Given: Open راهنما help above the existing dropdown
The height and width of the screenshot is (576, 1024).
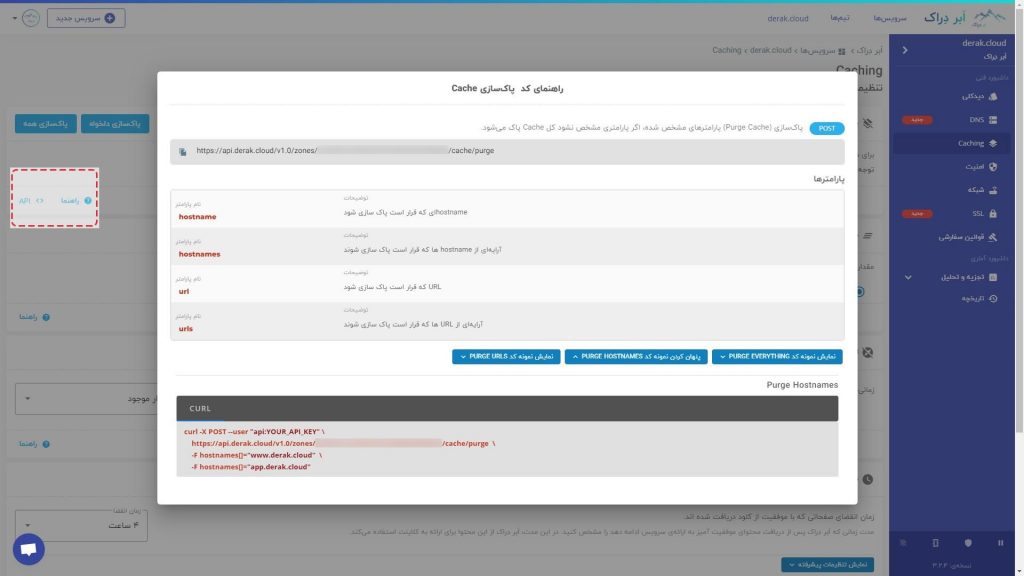Looking at the screenshot, I should pos(35,317).
